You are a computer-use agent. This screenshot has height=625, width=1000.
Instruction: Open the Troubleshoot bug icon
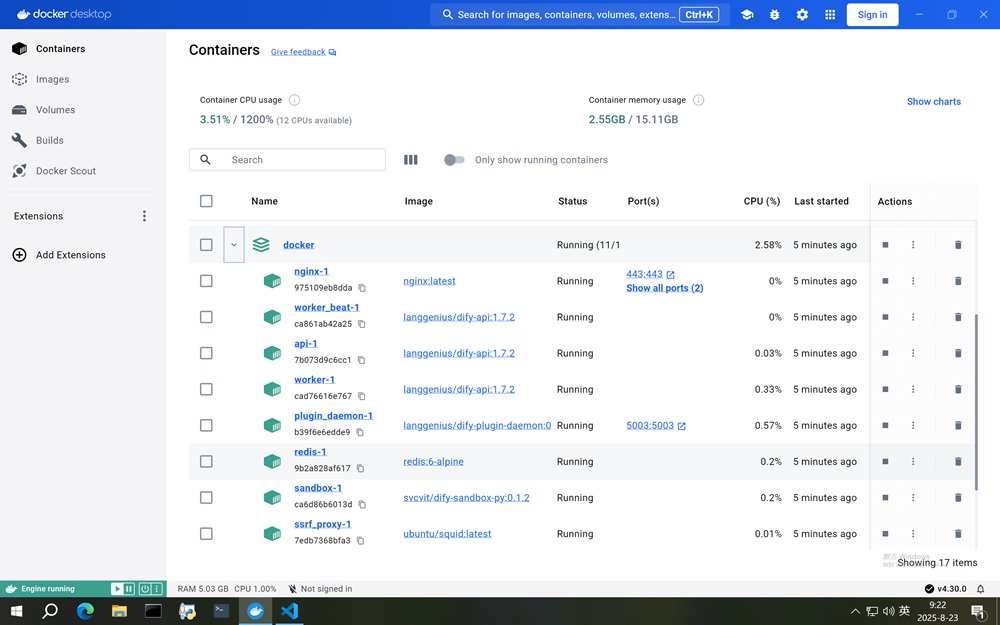[x=774, y=15]
